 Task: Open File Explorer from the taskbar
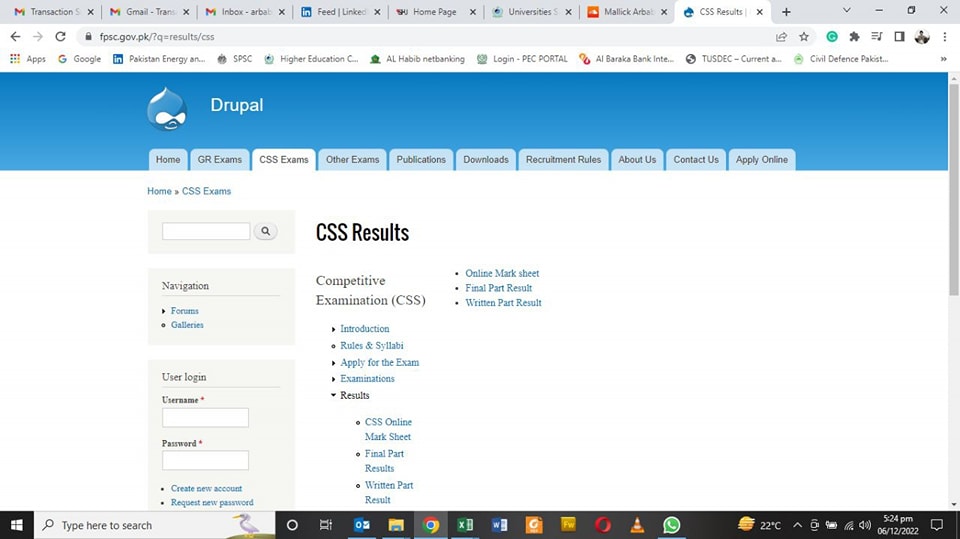(x=396, y=525)
